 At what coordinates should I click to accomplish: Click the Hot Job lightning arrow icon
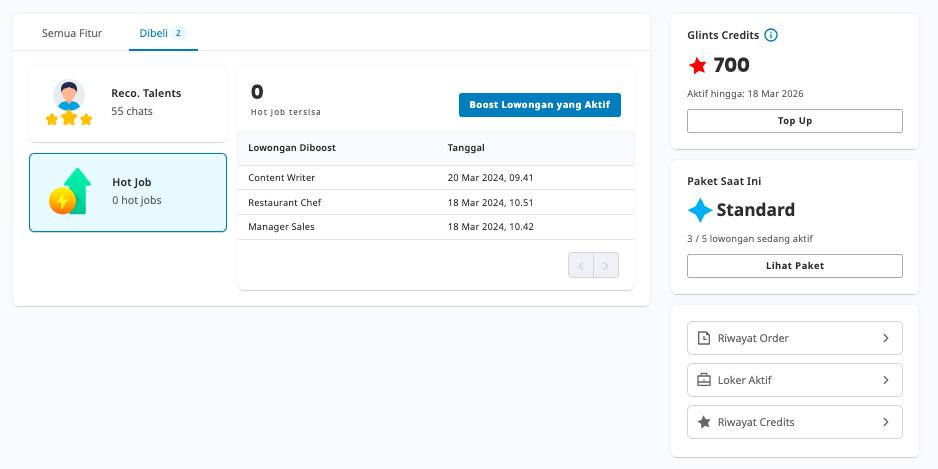70,191
